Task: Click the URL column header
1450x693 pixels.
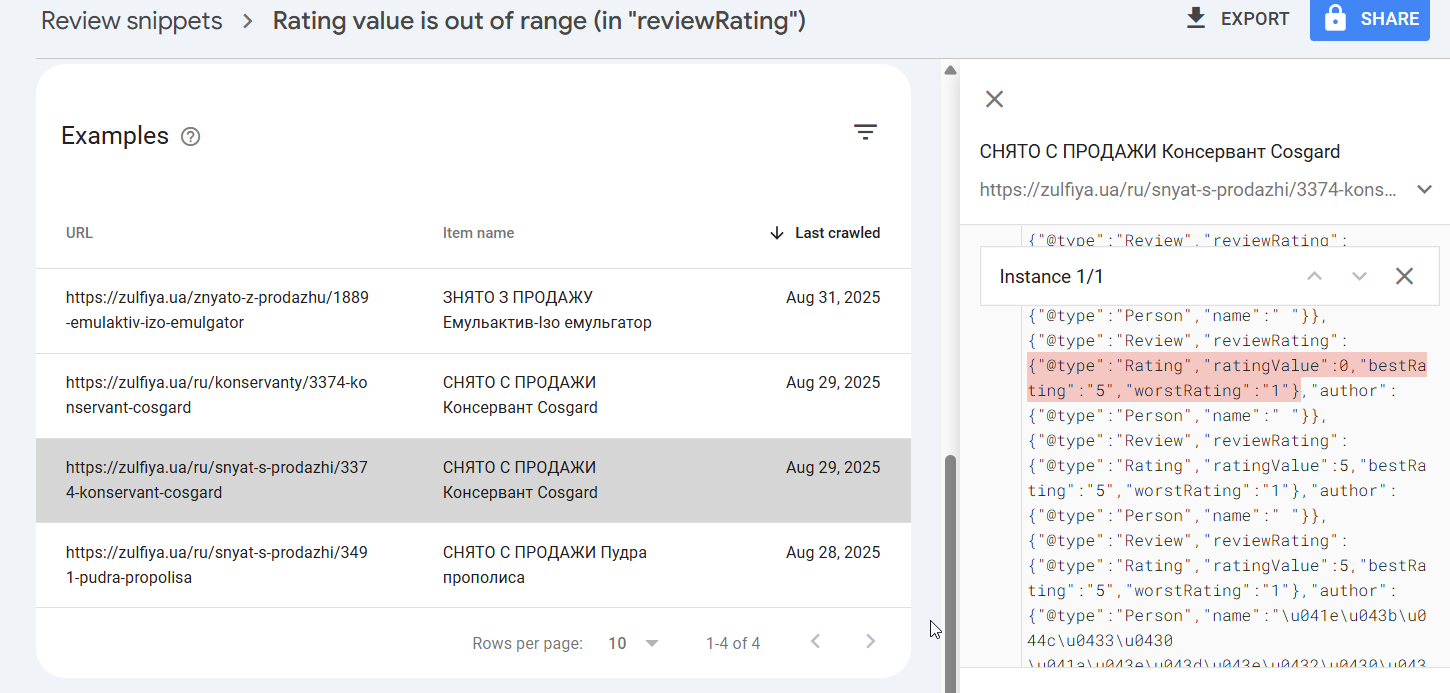Action: (79, 233)
